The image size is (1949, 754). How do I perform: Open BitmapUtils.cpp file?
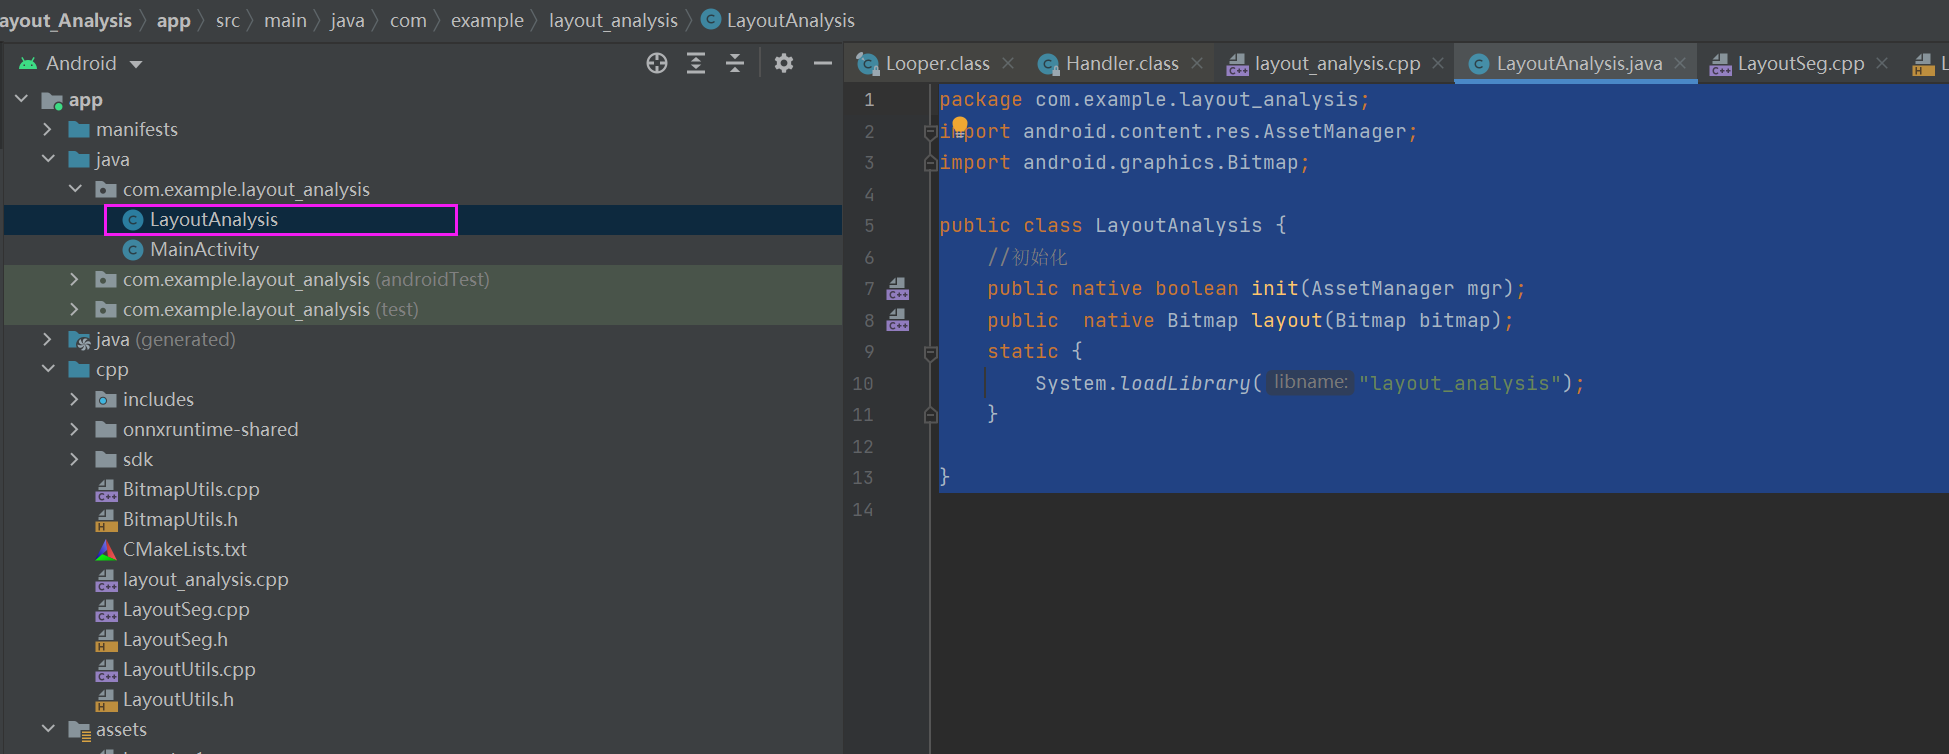coord(191,489)
